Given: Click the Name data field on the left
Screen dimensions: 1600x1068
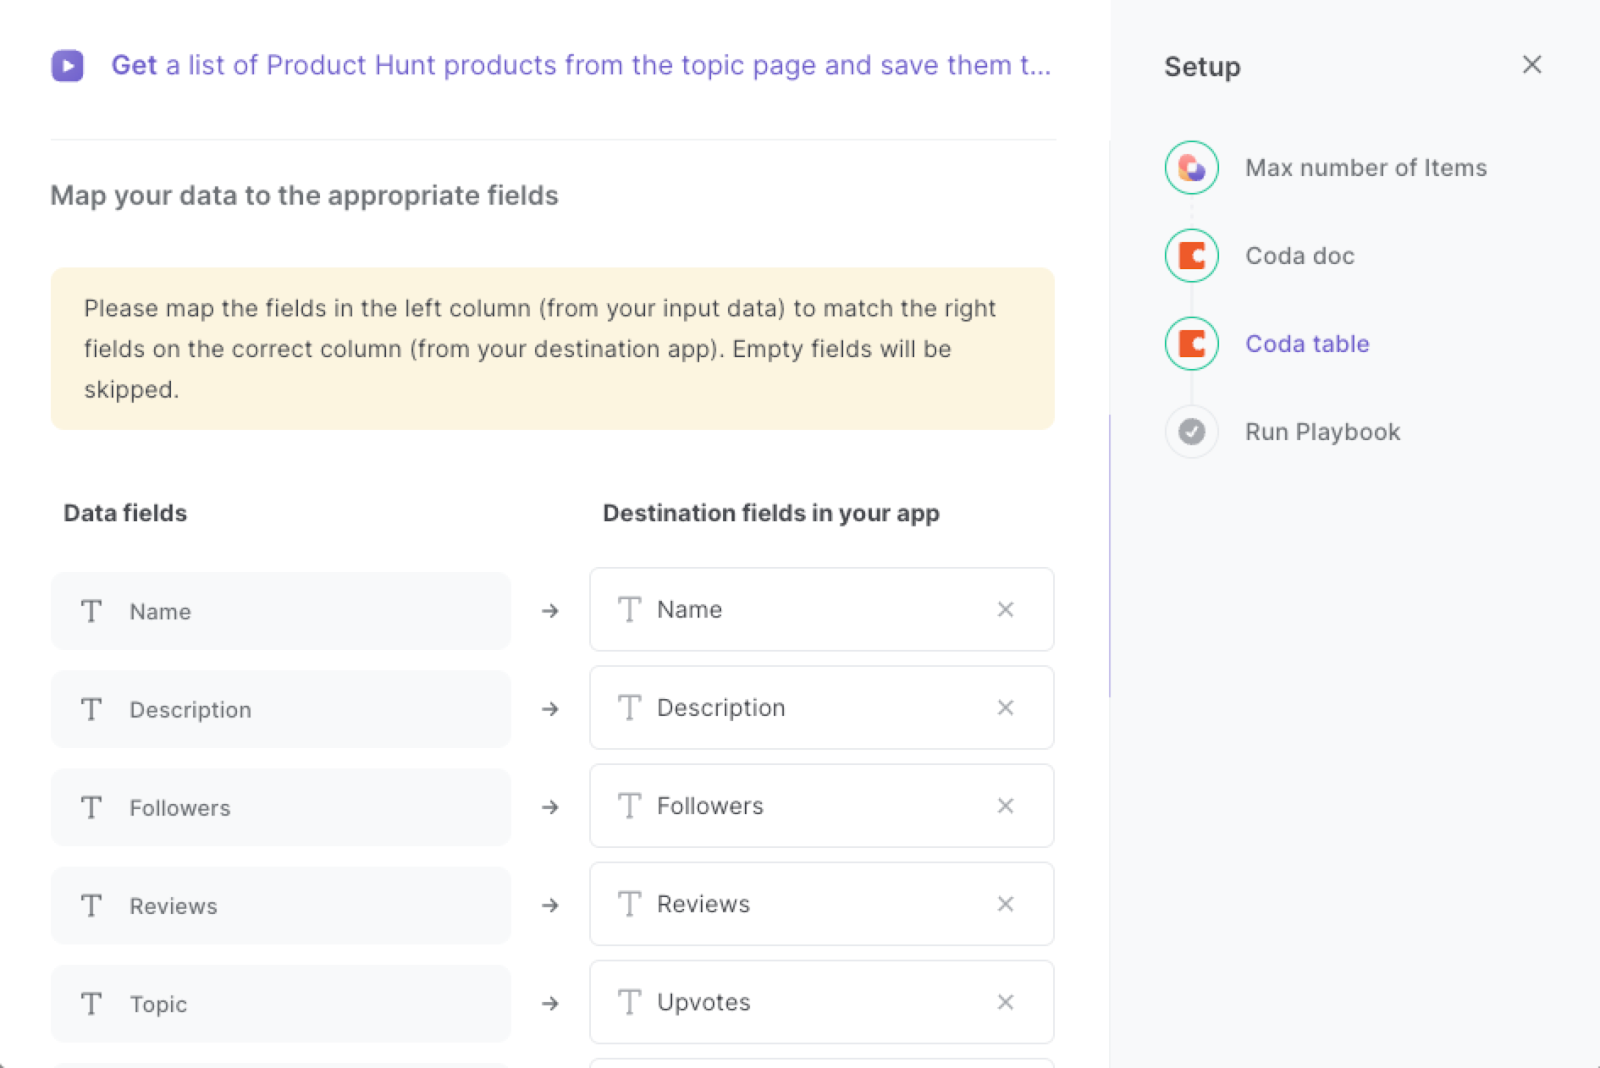Looking at the screenshot, I should (x=281, y=611).
